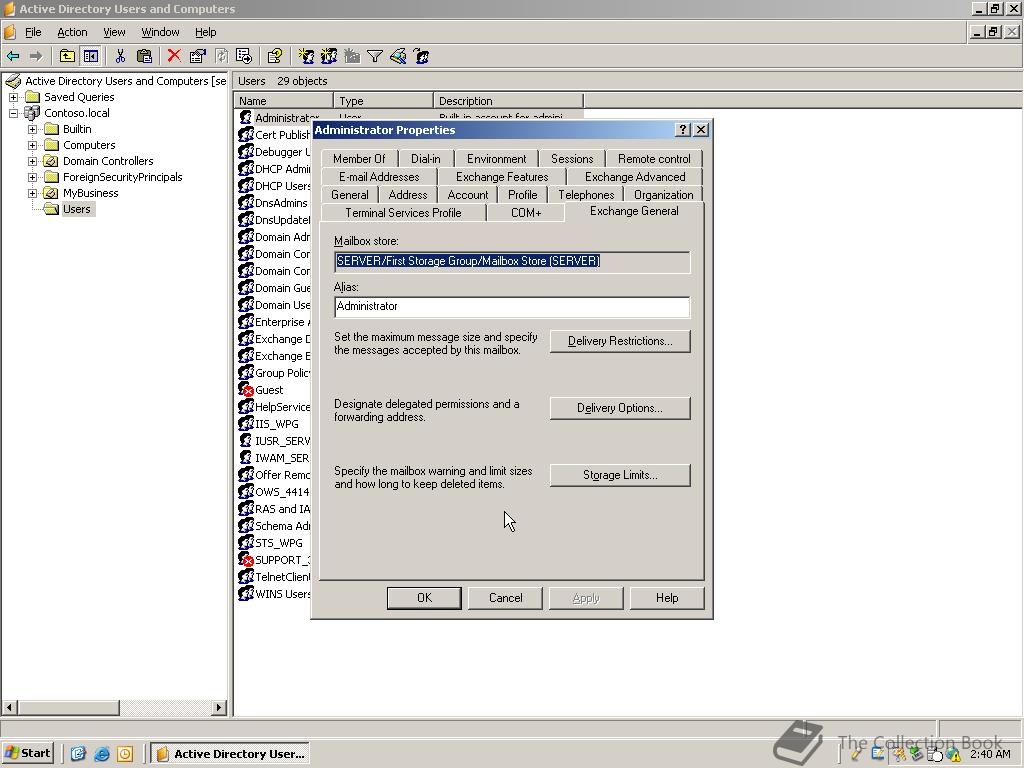Image resolution: width=1024 pixels, height=768 pixels.
Task: Switch to the Terminal Services Profile tab
Action: (x=403, y=213)
